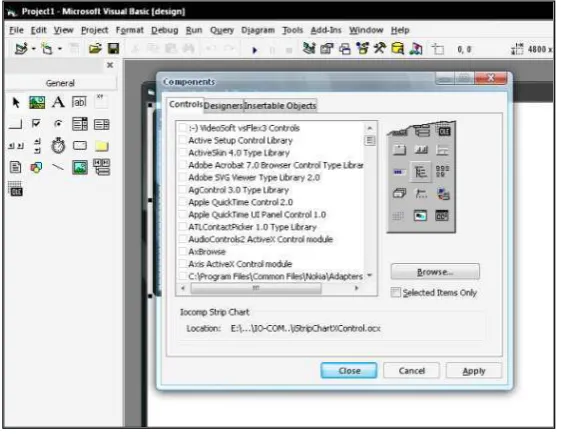
Task: Open the Data View Window toolbar icon
Action: click(x=397, y=48)
